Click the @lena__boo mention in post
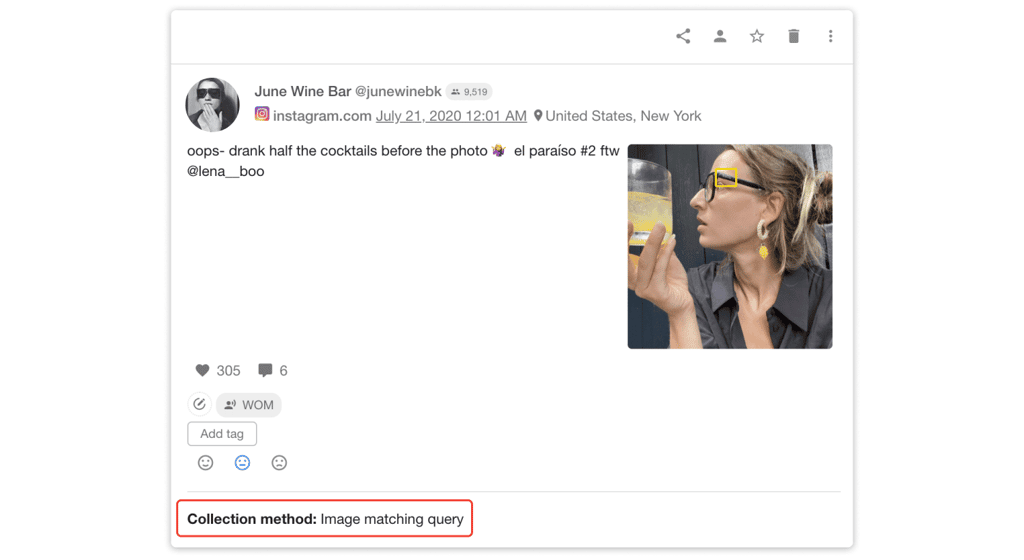The width and height of the screenshot is (1024, 560). (226, 171)
